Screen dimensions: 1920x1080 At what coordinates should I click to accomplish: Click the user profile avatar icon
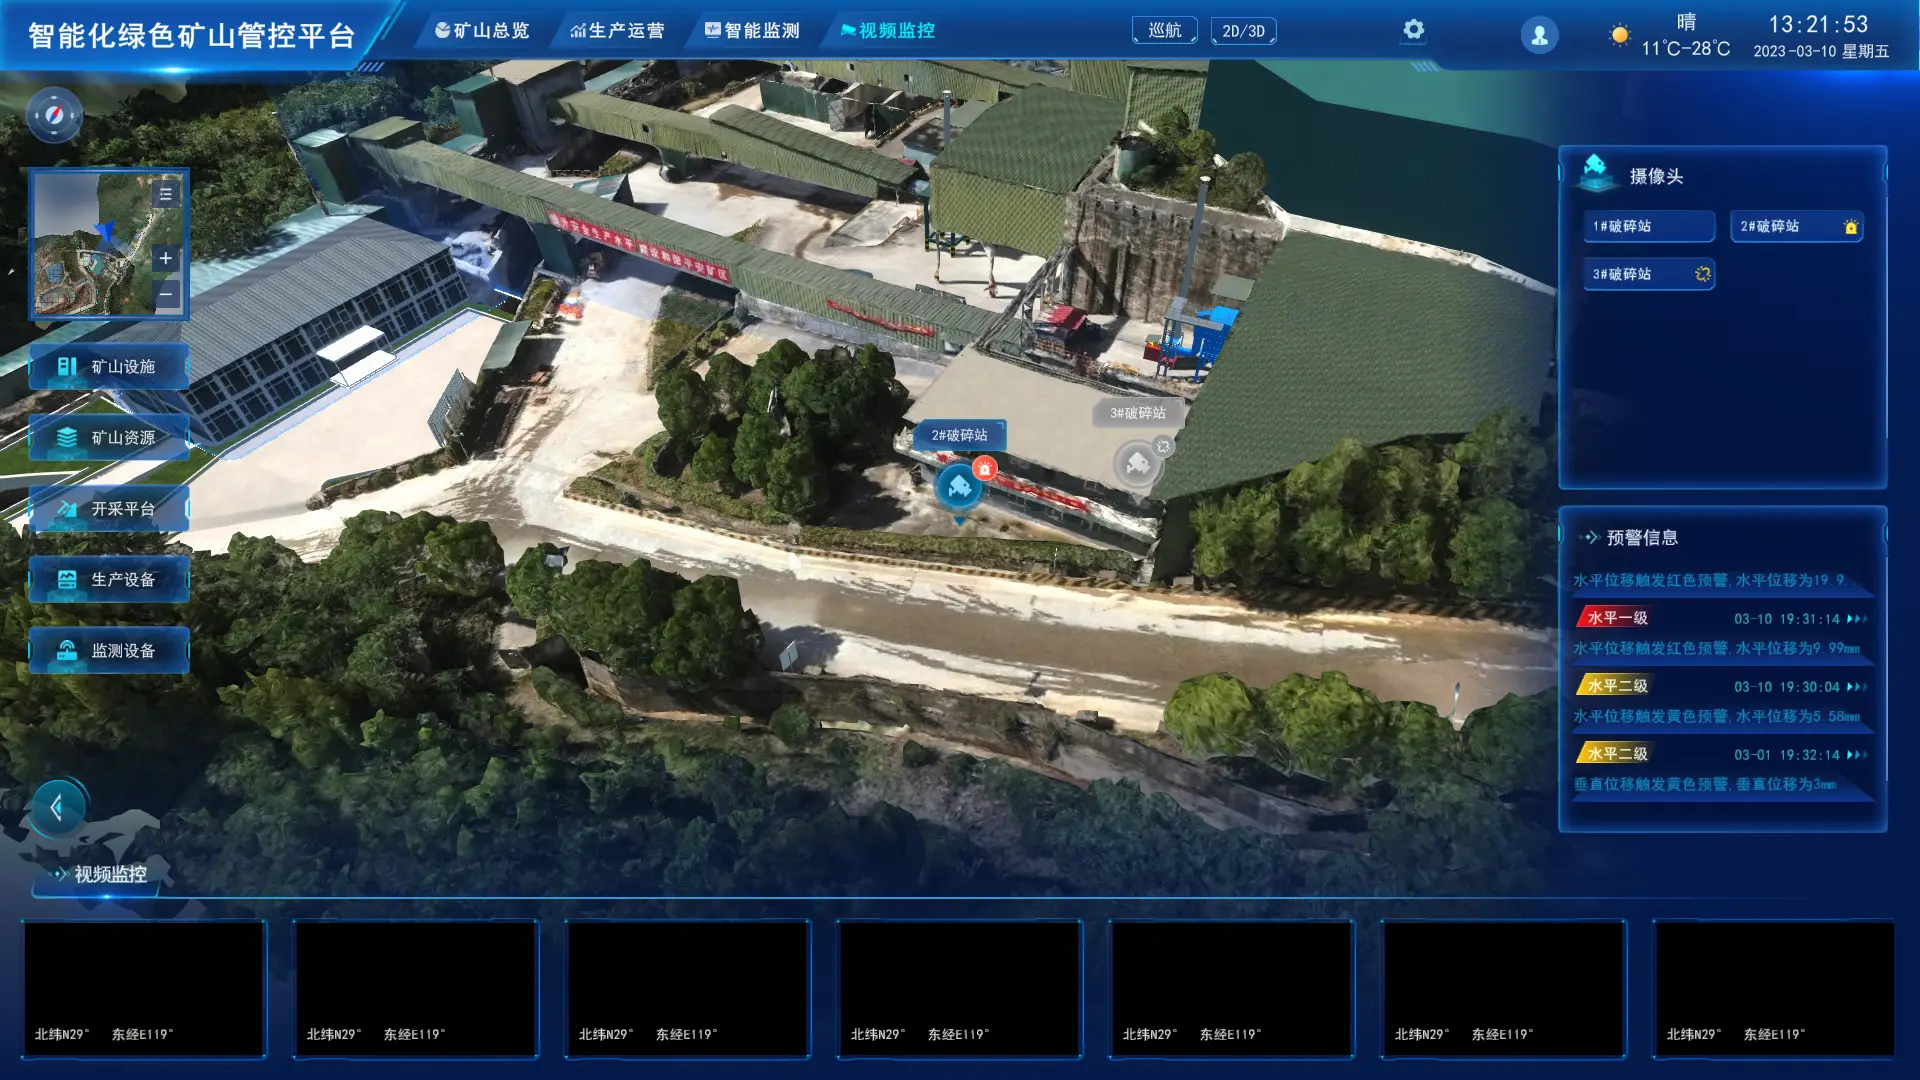tap(1539, 36)
